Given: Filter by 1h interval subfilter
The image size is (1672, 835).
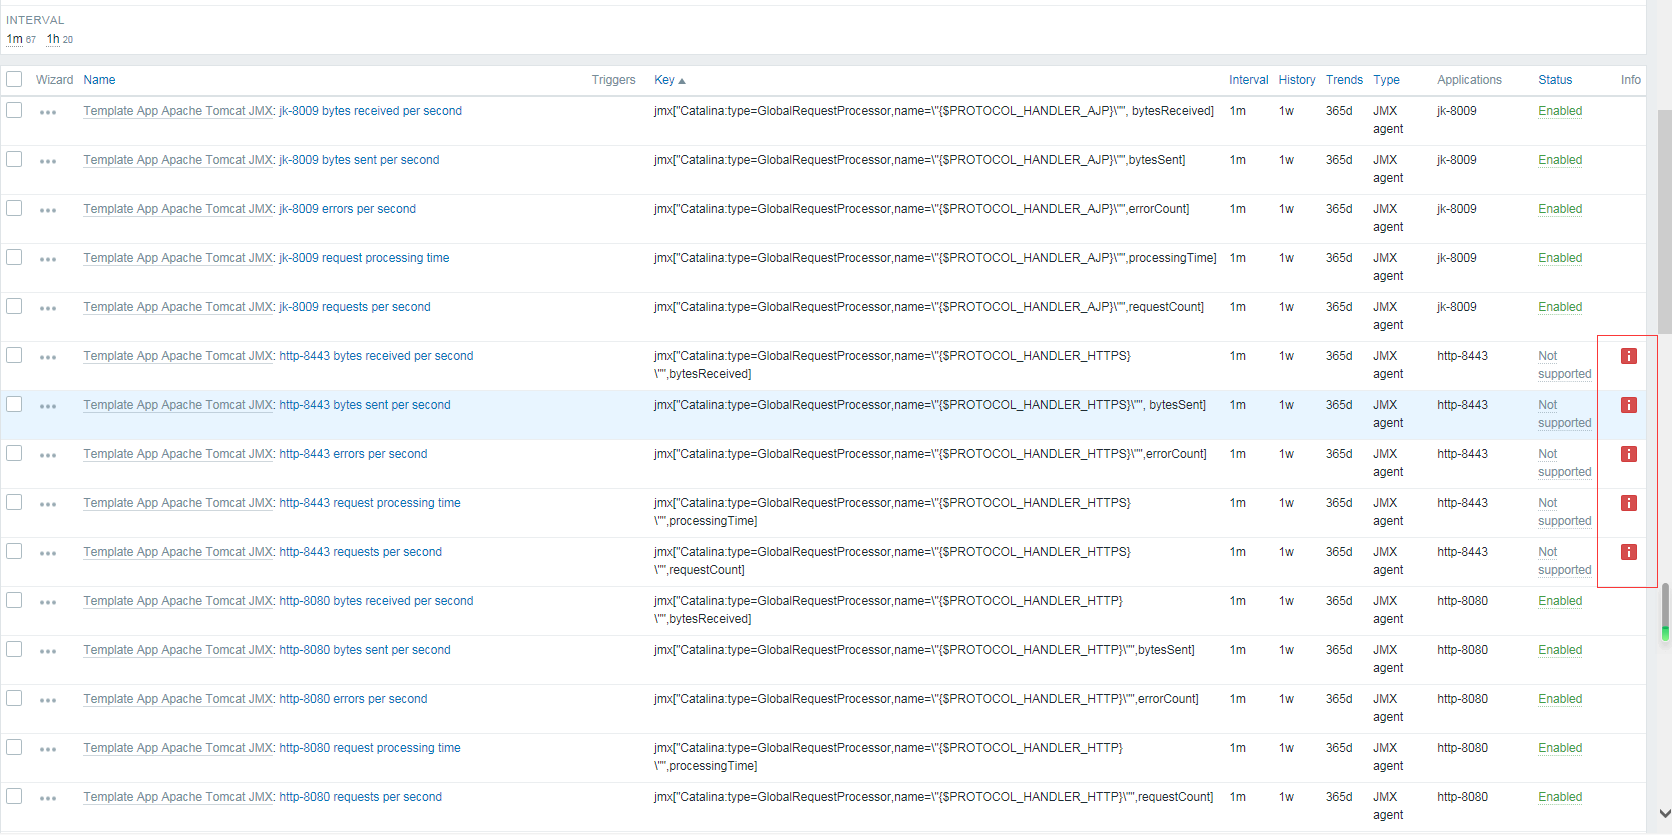Looking at the screenshot, I should pos(53,39).
